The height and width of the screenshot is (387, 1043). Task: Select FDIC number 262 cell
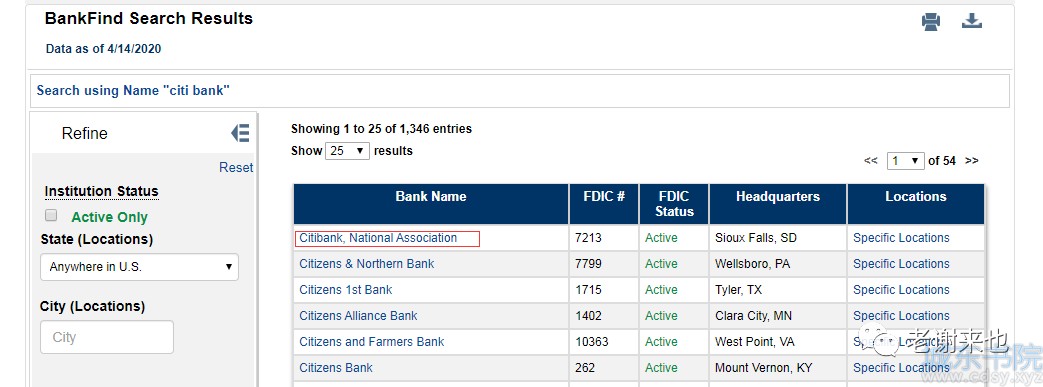coord(604,368)
